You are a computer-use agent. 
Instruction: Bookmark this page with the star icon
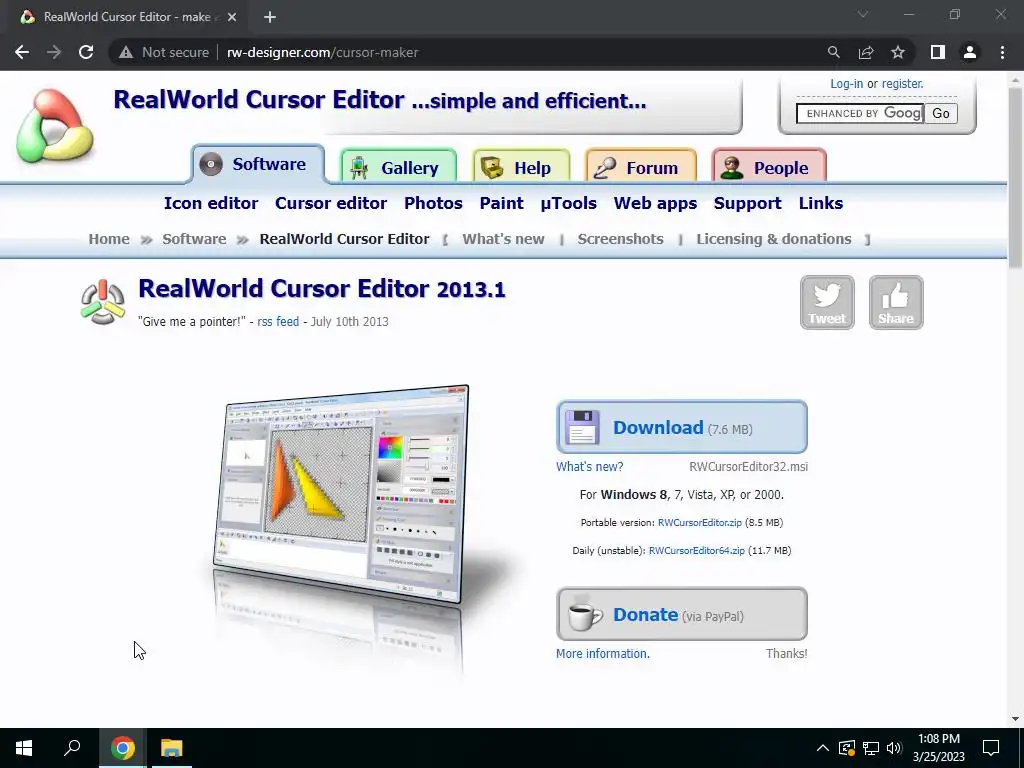(898, 52)
